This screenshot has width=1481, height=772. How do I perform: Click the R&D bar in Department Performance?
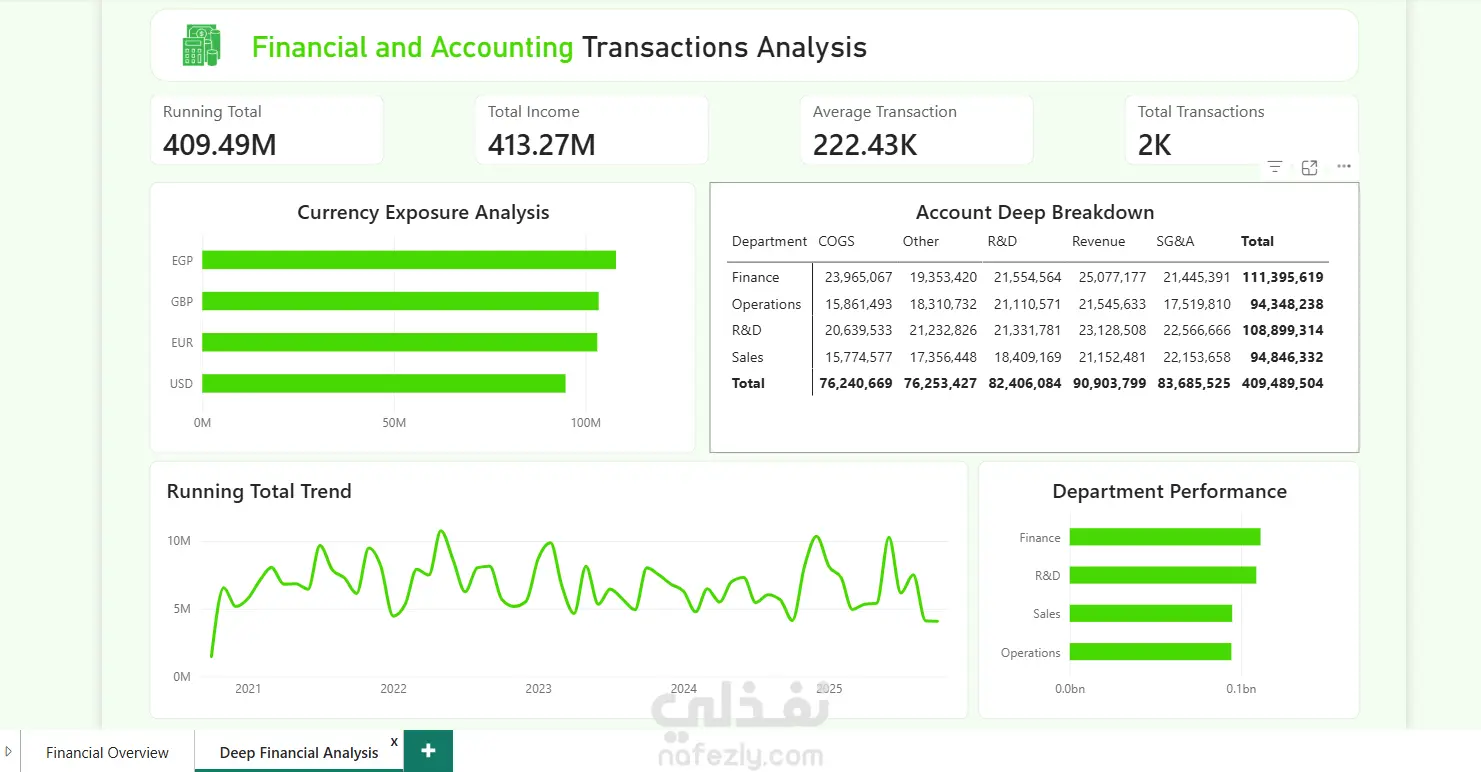(1163, 575)
